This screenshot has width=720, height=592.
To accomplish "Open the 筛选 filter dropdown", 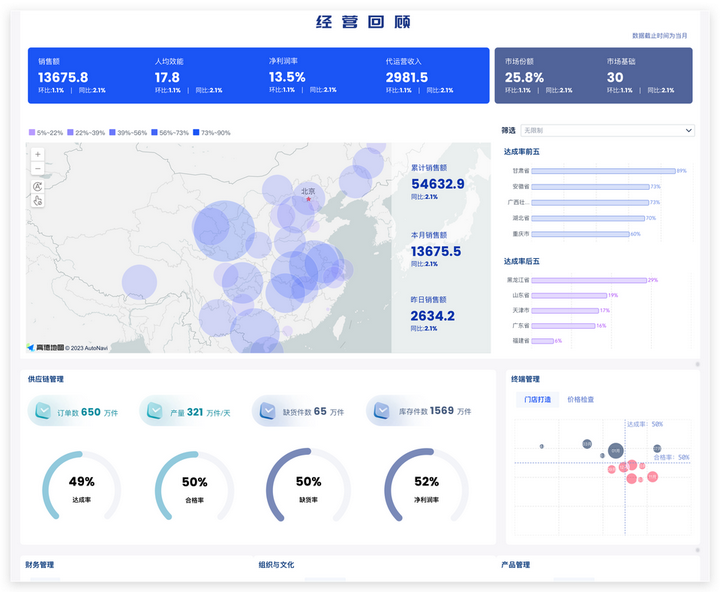I will point(608,130).
